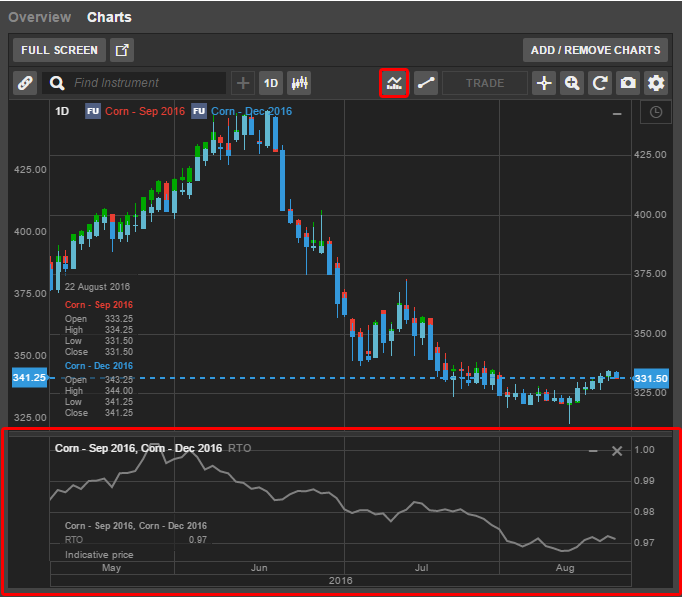Toggle the clock icon on the price axis
The image size is (682, 597).
[655, 113]
